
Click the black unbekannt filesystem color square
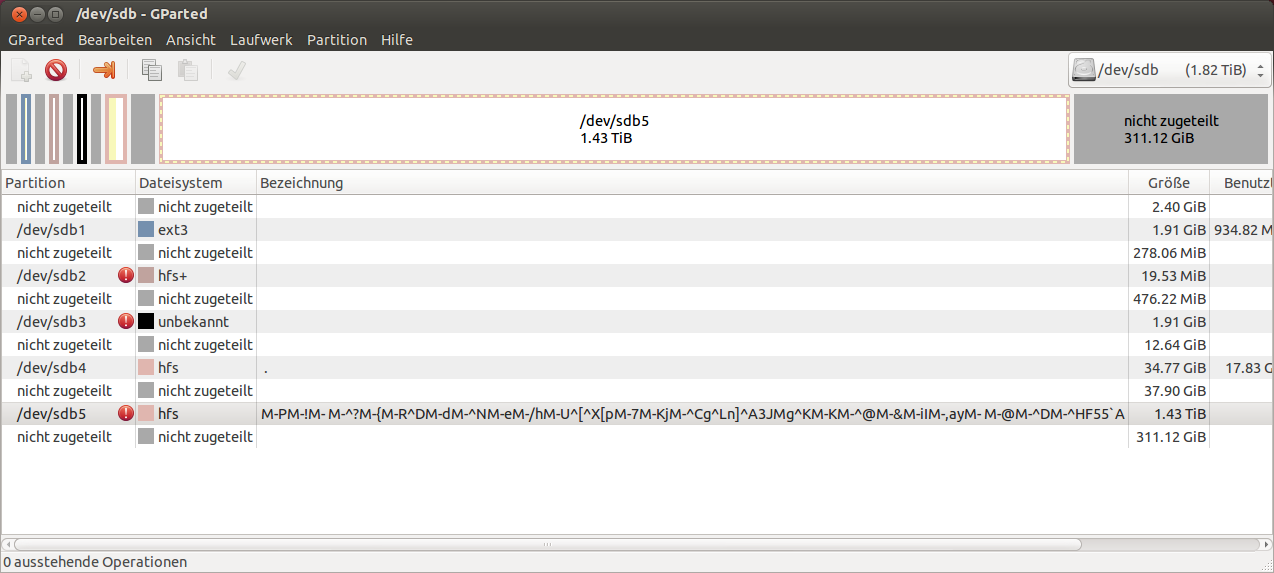tap(146, 322)
